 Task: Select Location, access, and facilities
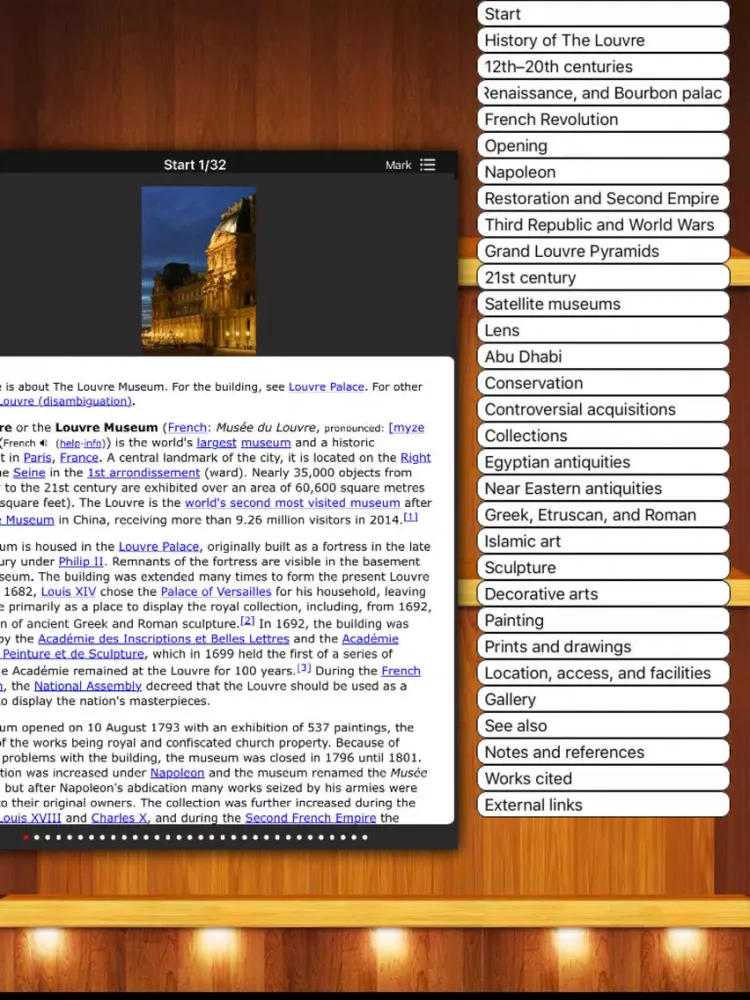tap(603, 673)
